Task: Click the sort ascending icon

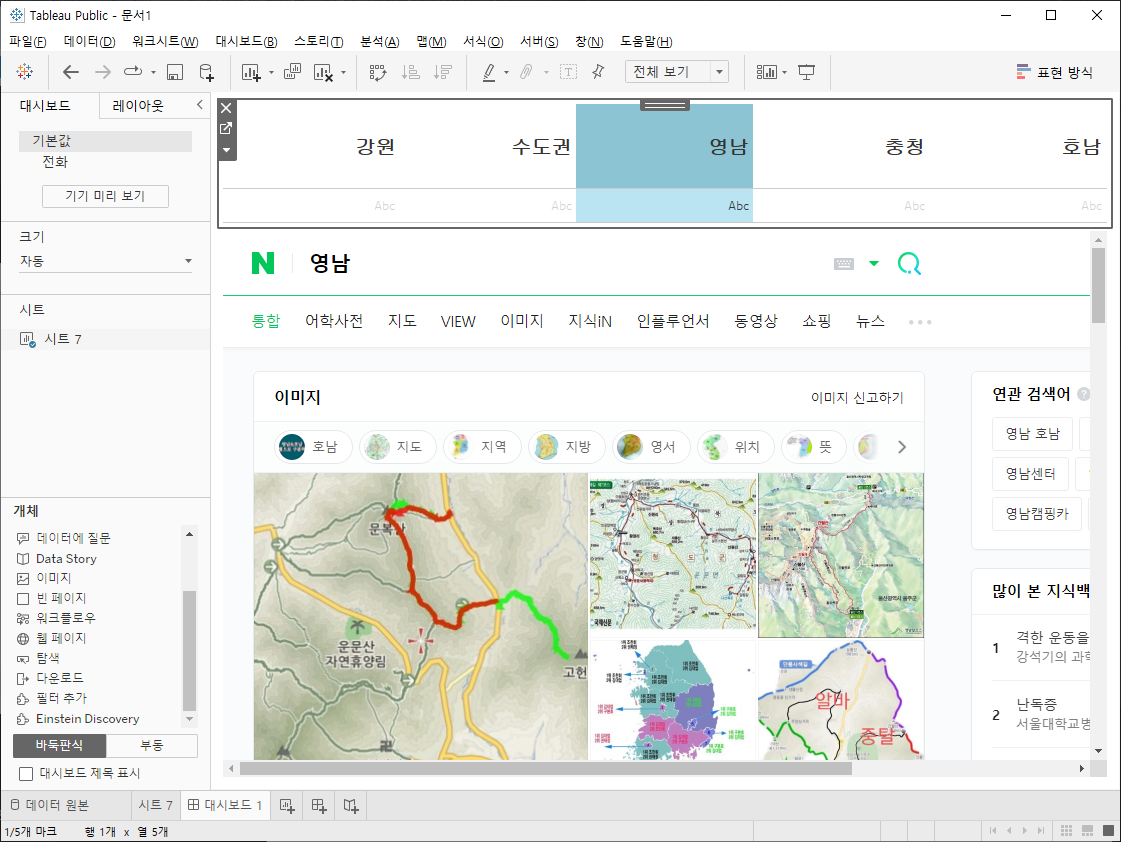Action: coord(410,71)
